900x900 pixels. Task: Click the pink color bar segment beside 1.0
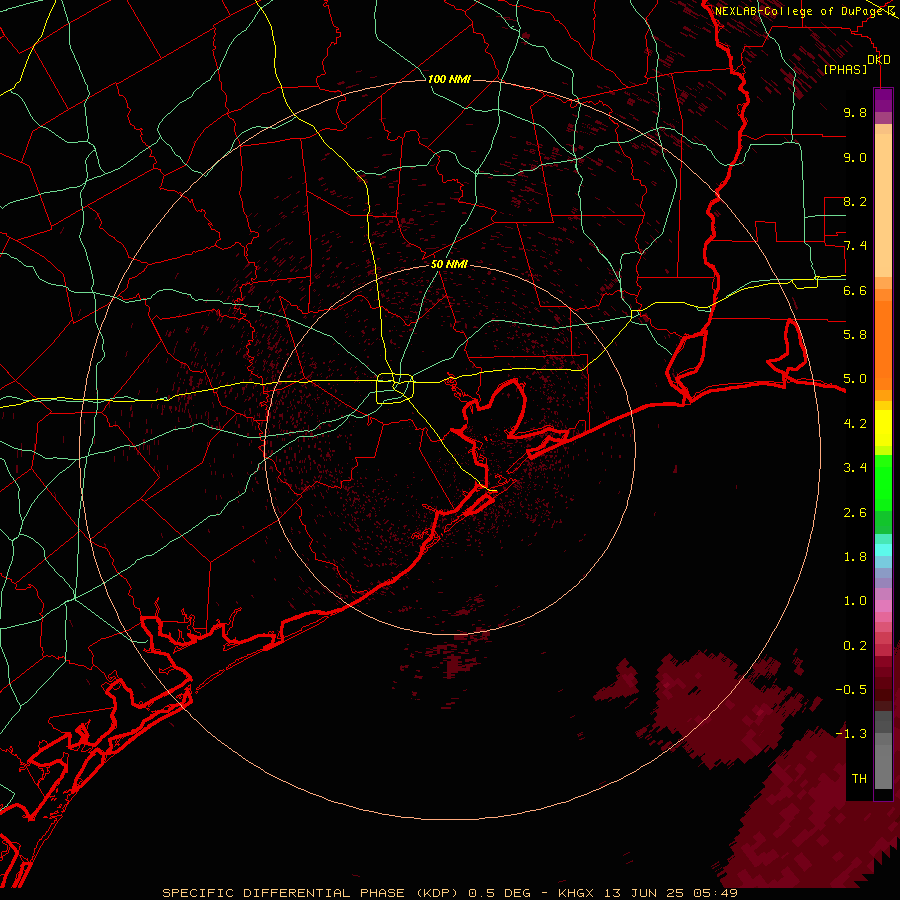(x=883, y=605)
